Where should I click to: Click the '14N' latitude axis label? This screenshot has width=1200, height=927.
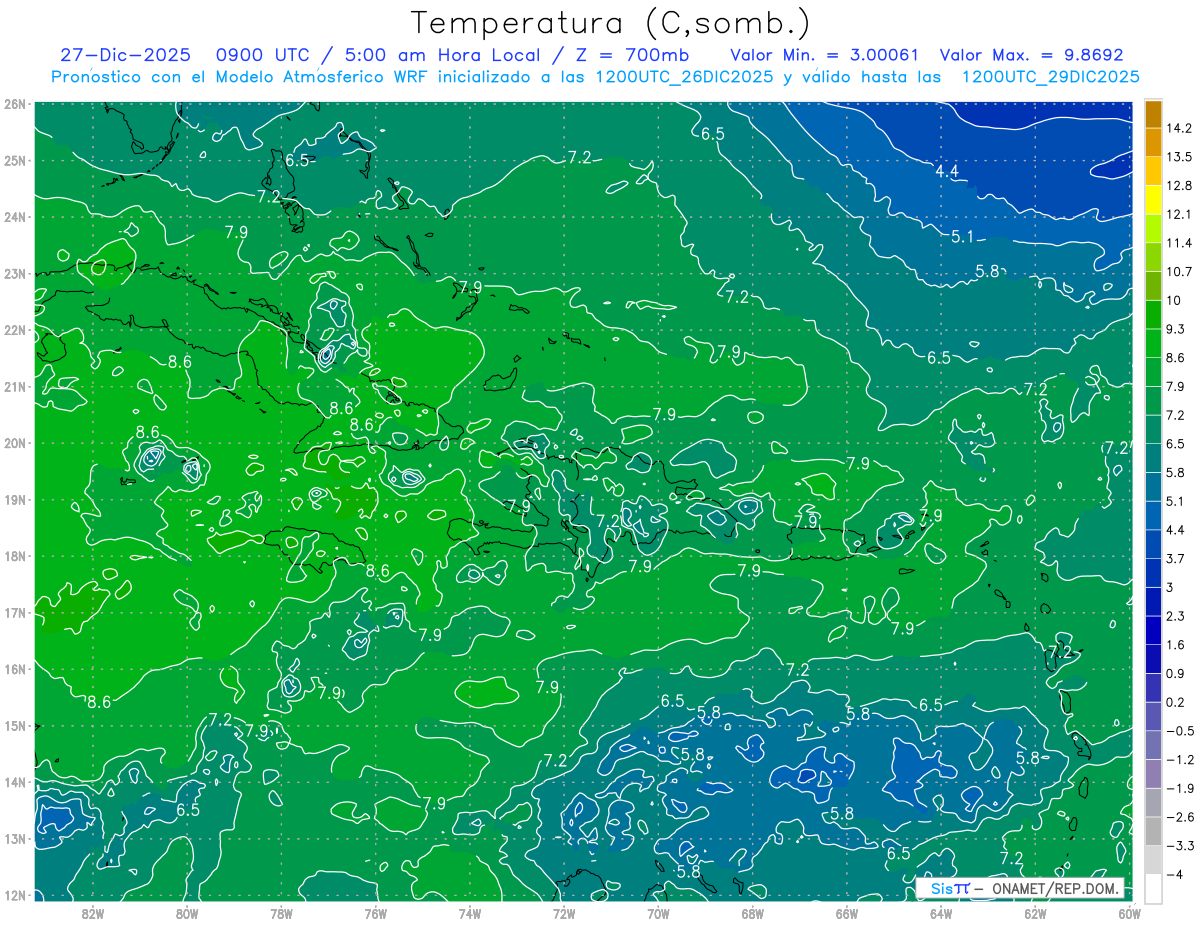(x=15, y=782)
